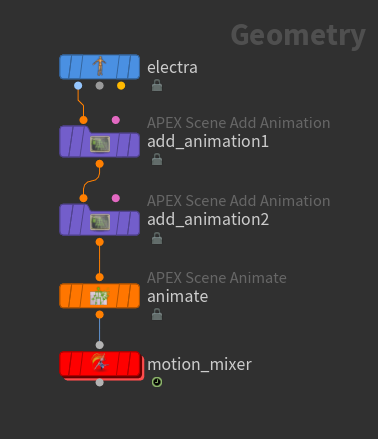Click the add_animation2 node name label
The height and width of the screenshot is (439, 378).
coord(208,220)
